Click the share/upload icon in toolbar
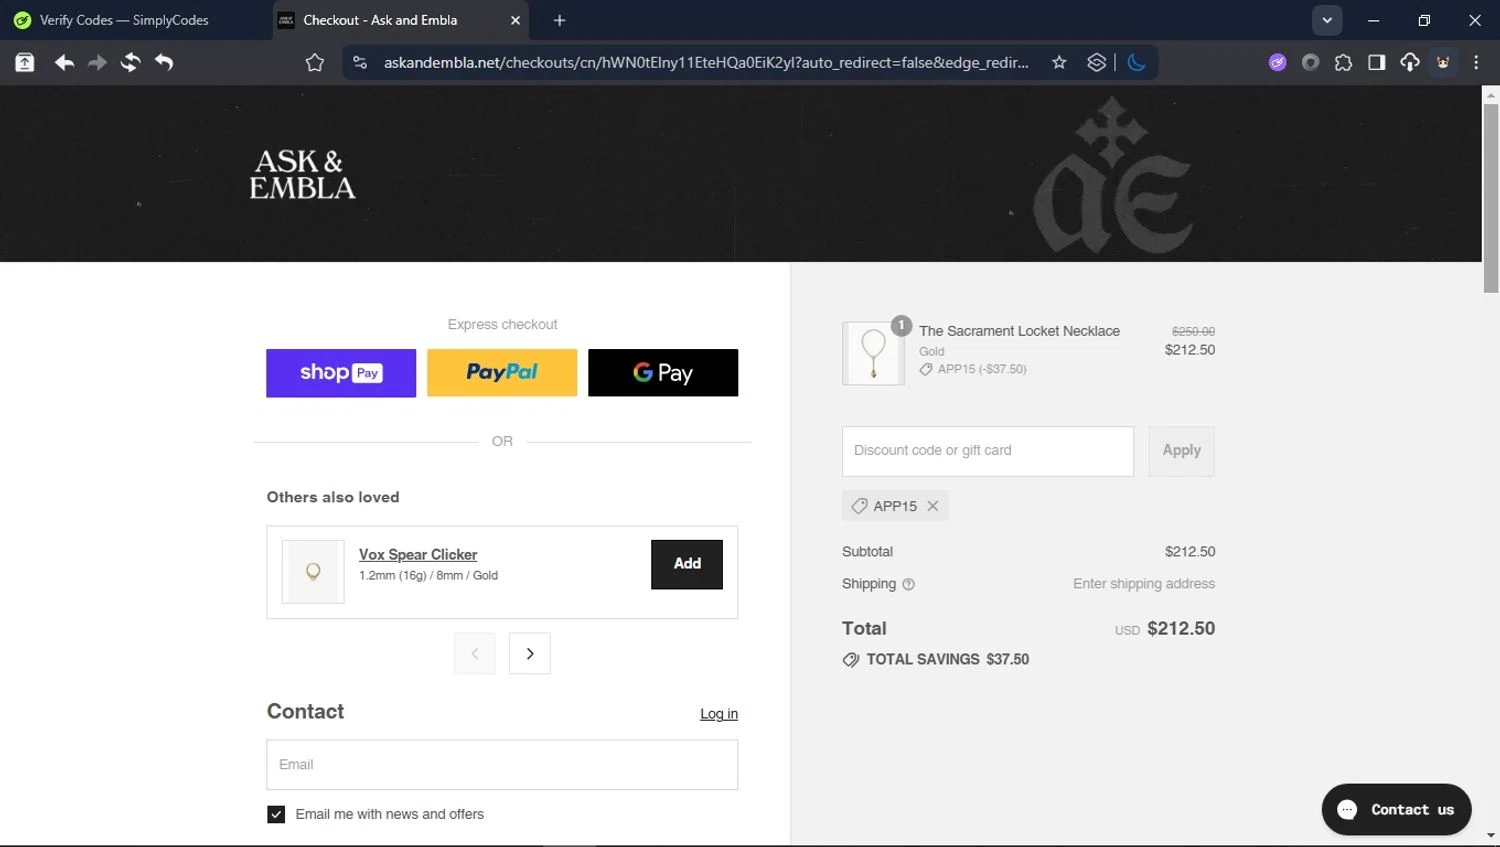1500x847 pixels. [25, 62]
